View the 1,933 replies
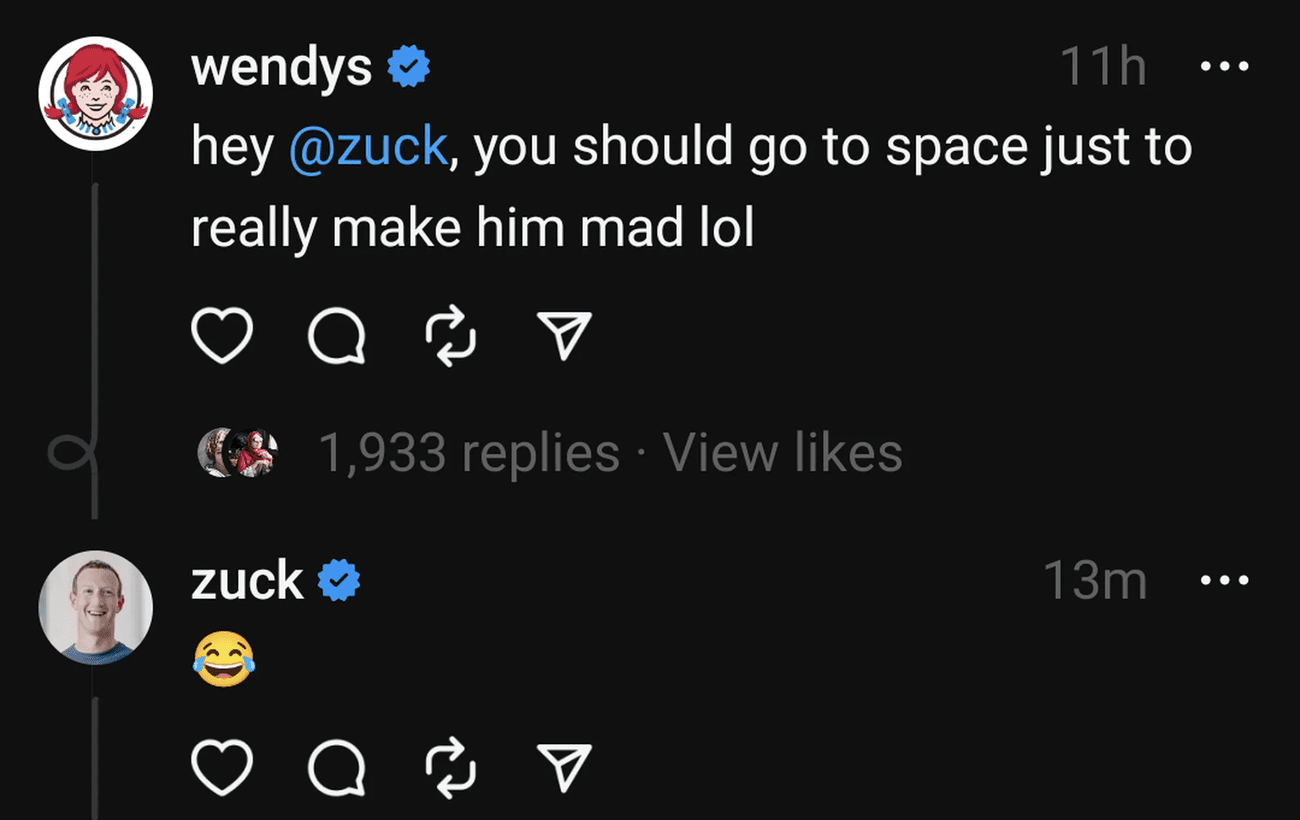Screen dimensions: 1300x820 coord(468,453)
